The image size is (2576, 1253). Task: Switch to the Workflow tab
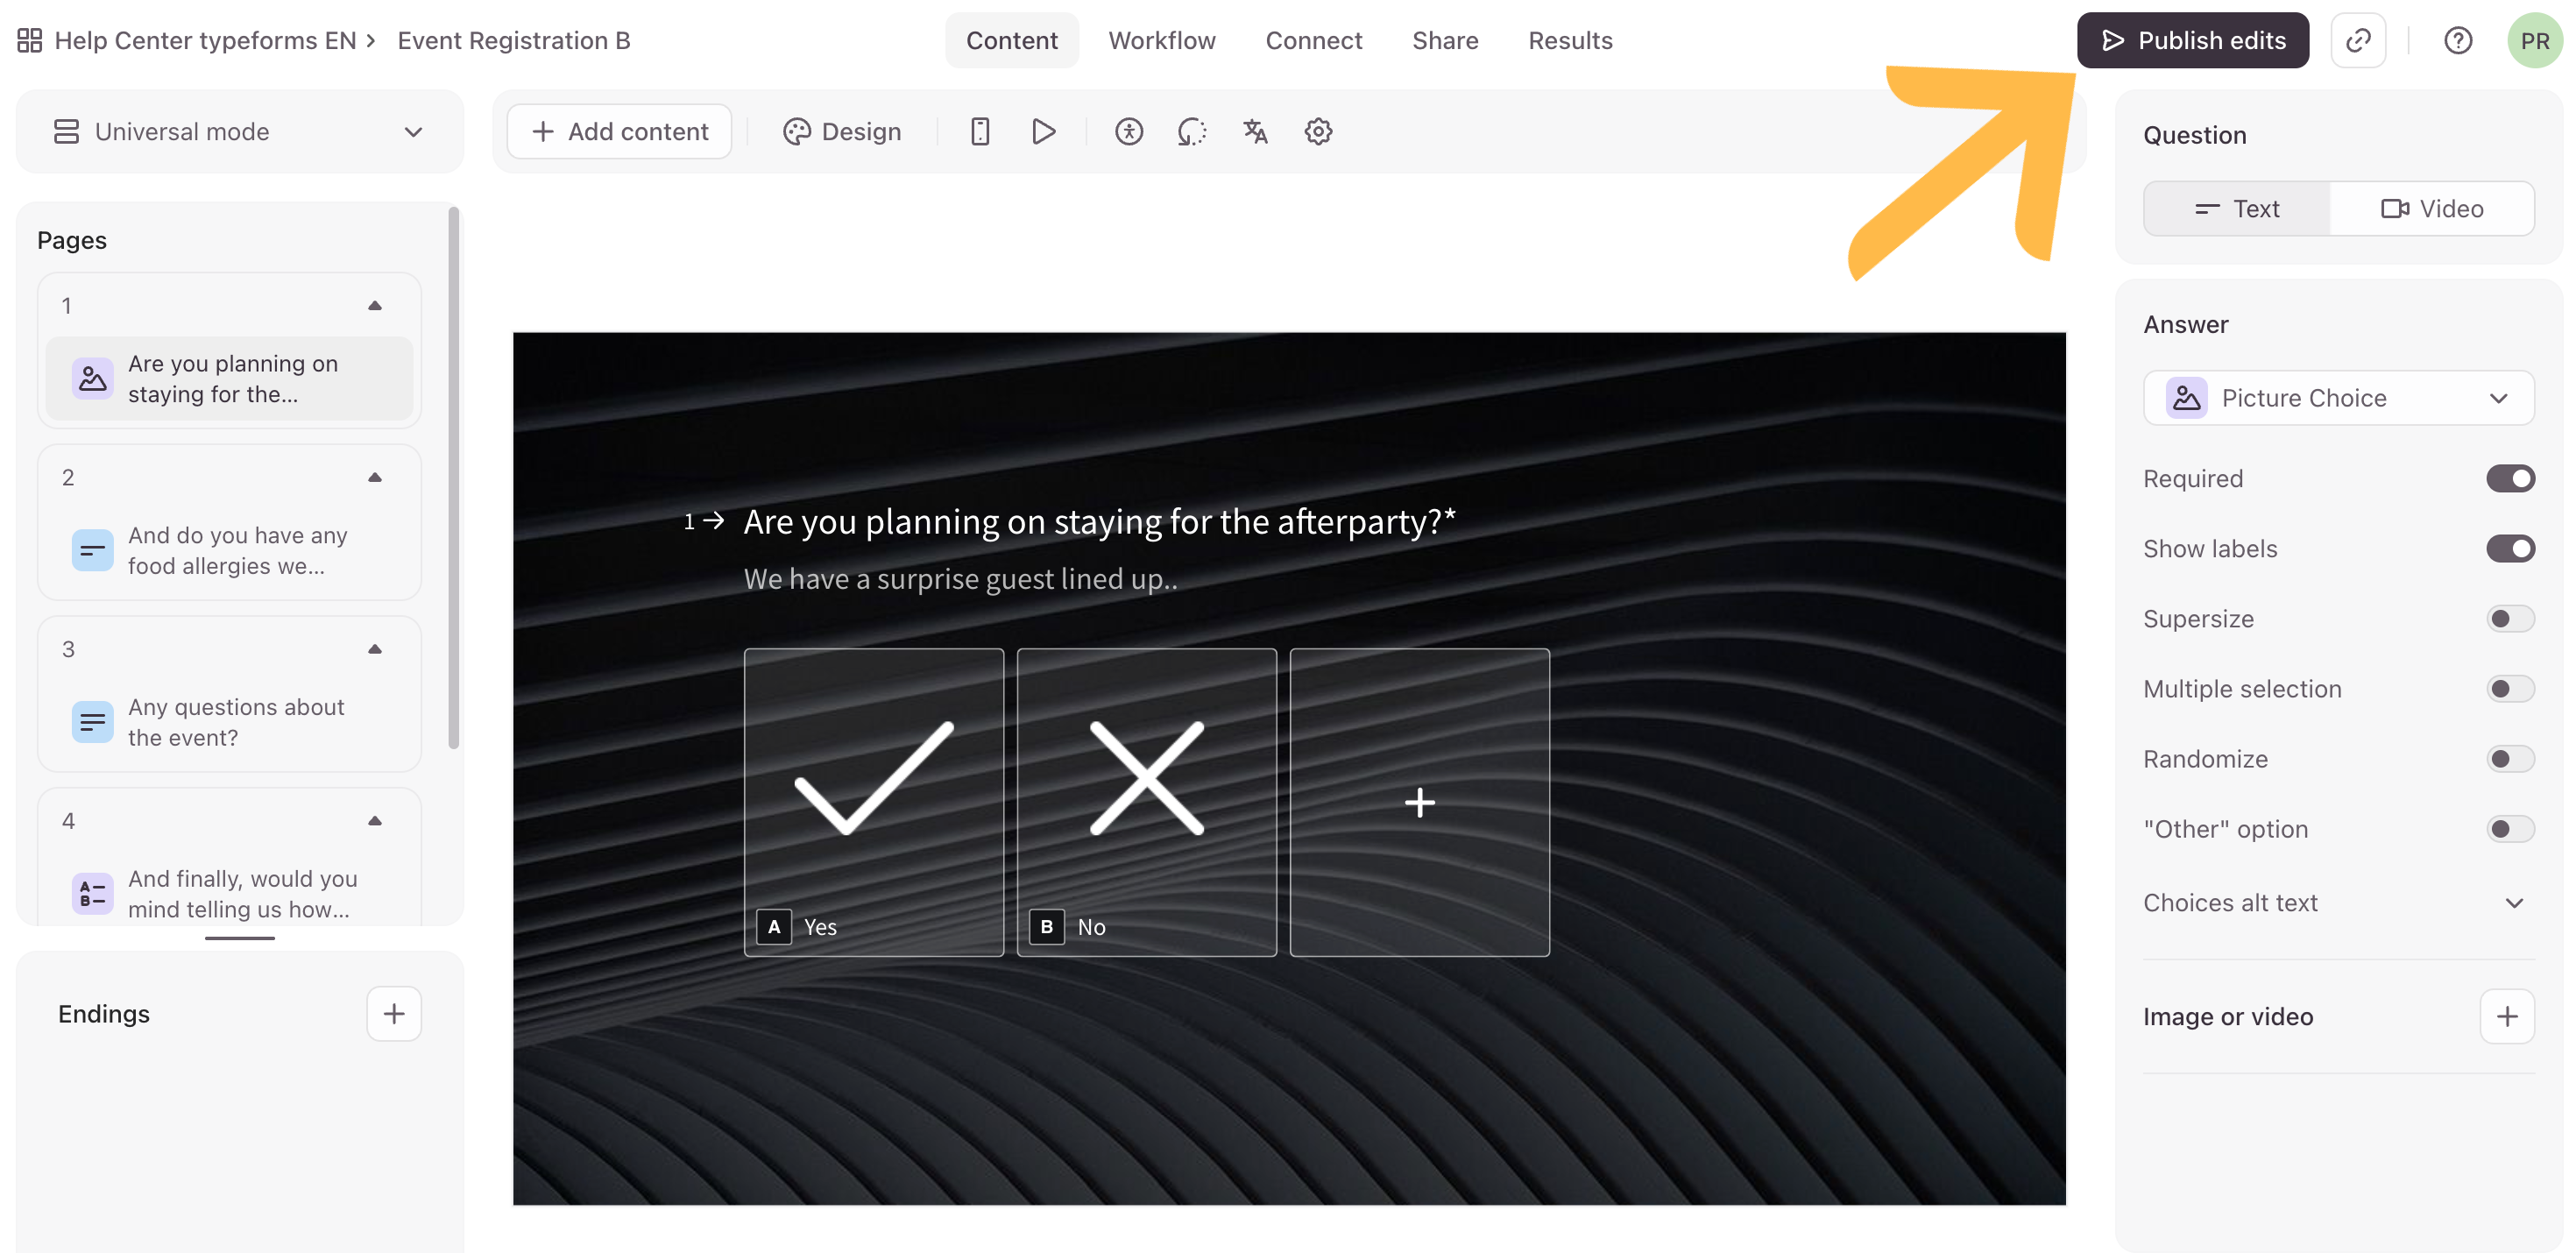(1161, 41)
